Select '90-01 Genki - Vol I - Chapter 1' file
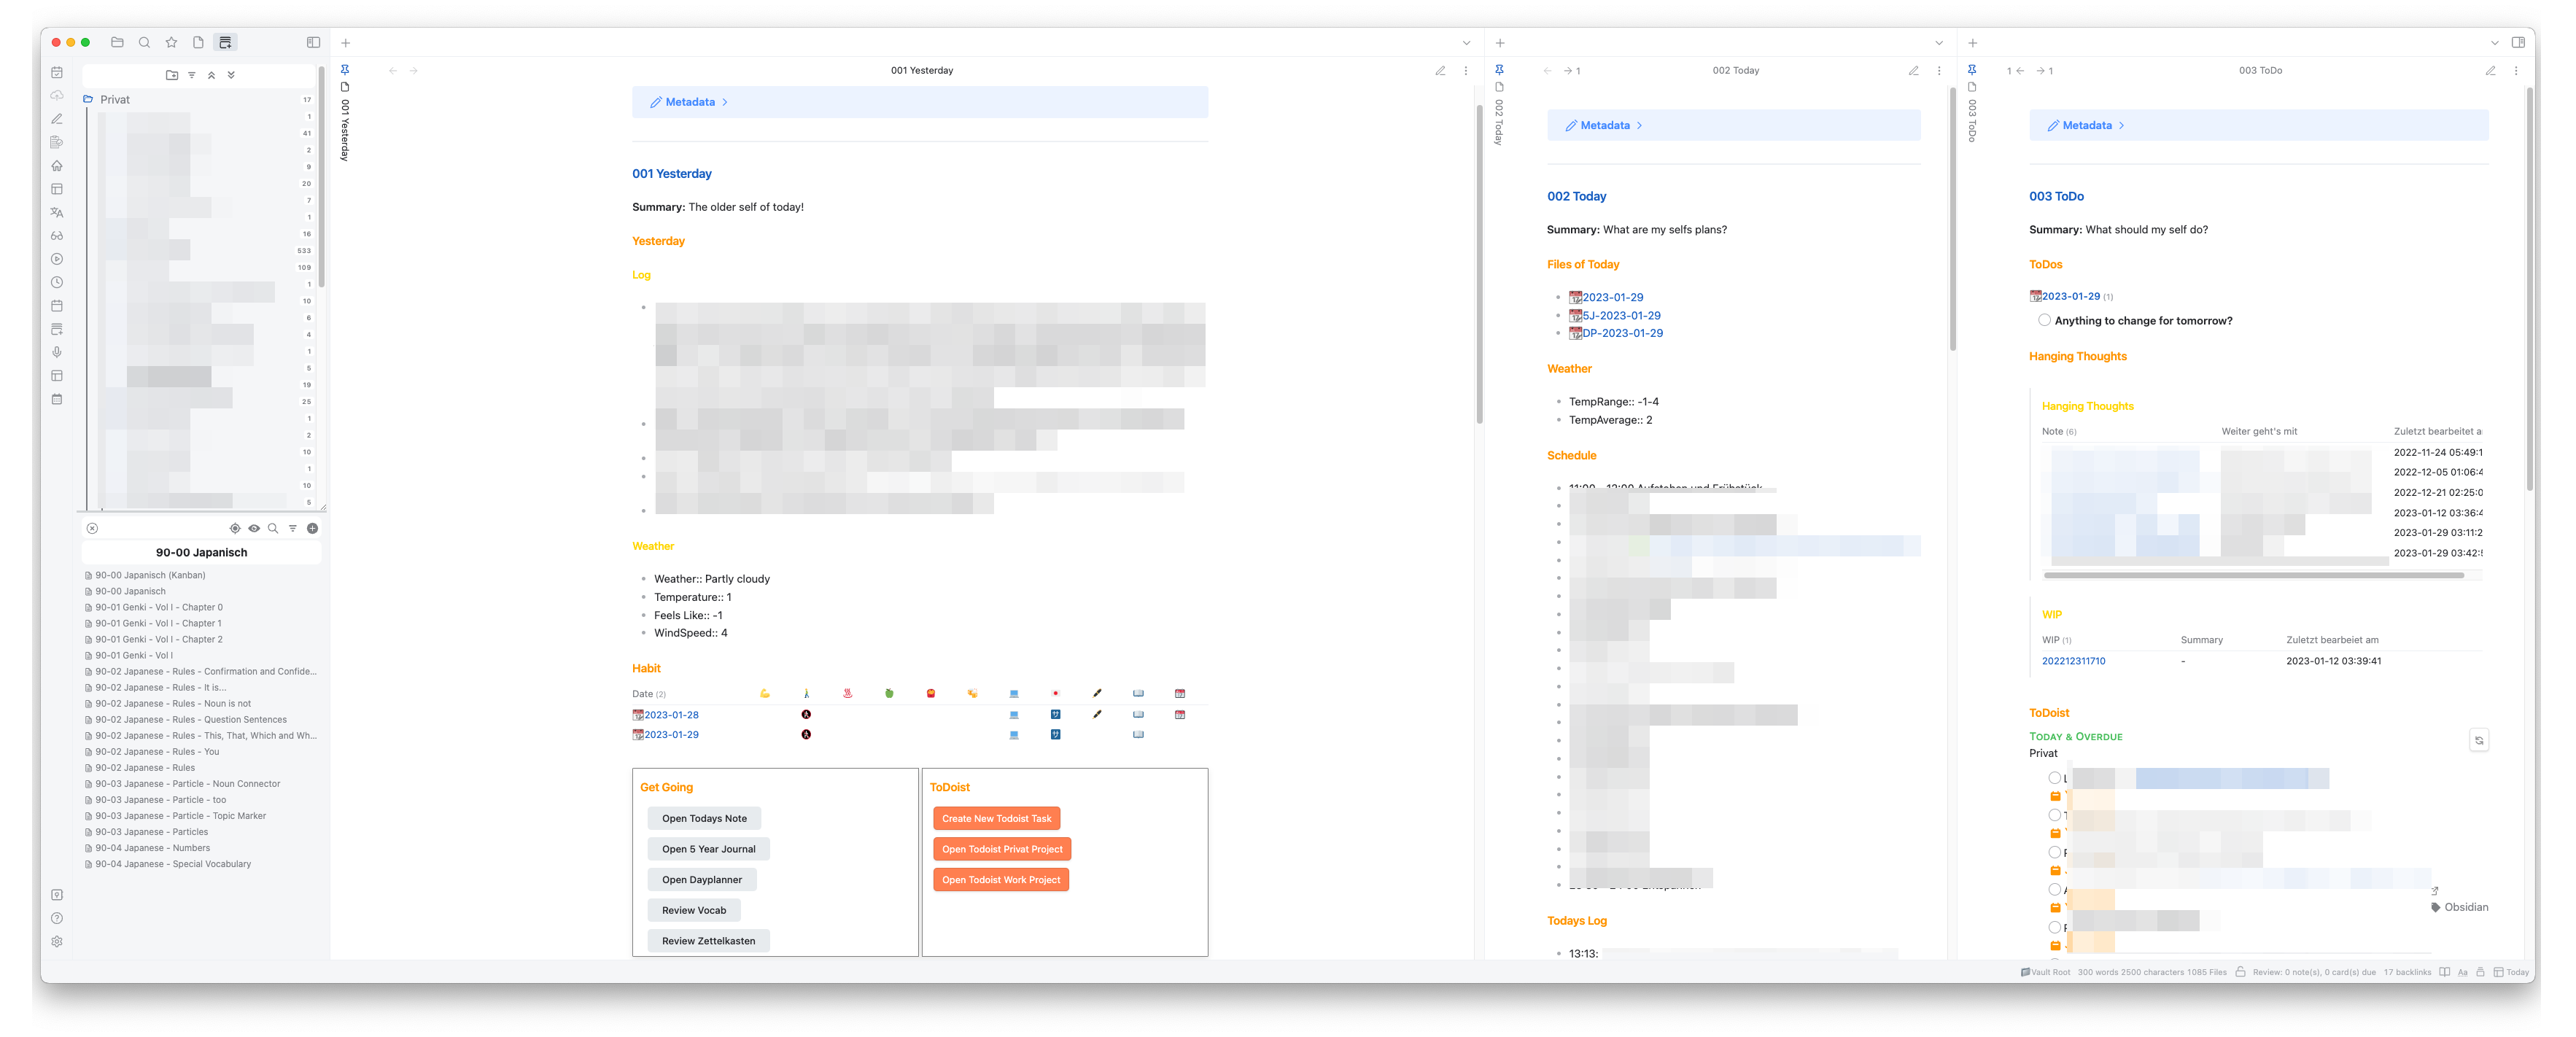2576x1037 pixels. (x=158, y=624)
